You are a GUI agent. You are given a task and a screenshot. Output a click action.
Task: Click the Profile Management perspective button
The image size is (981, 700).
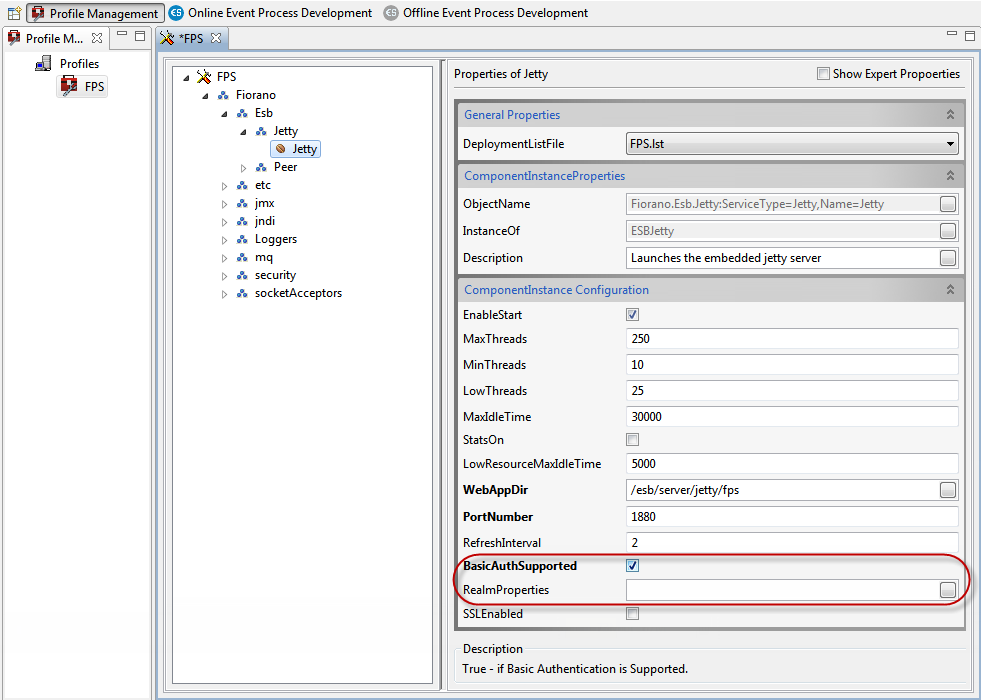95,13
